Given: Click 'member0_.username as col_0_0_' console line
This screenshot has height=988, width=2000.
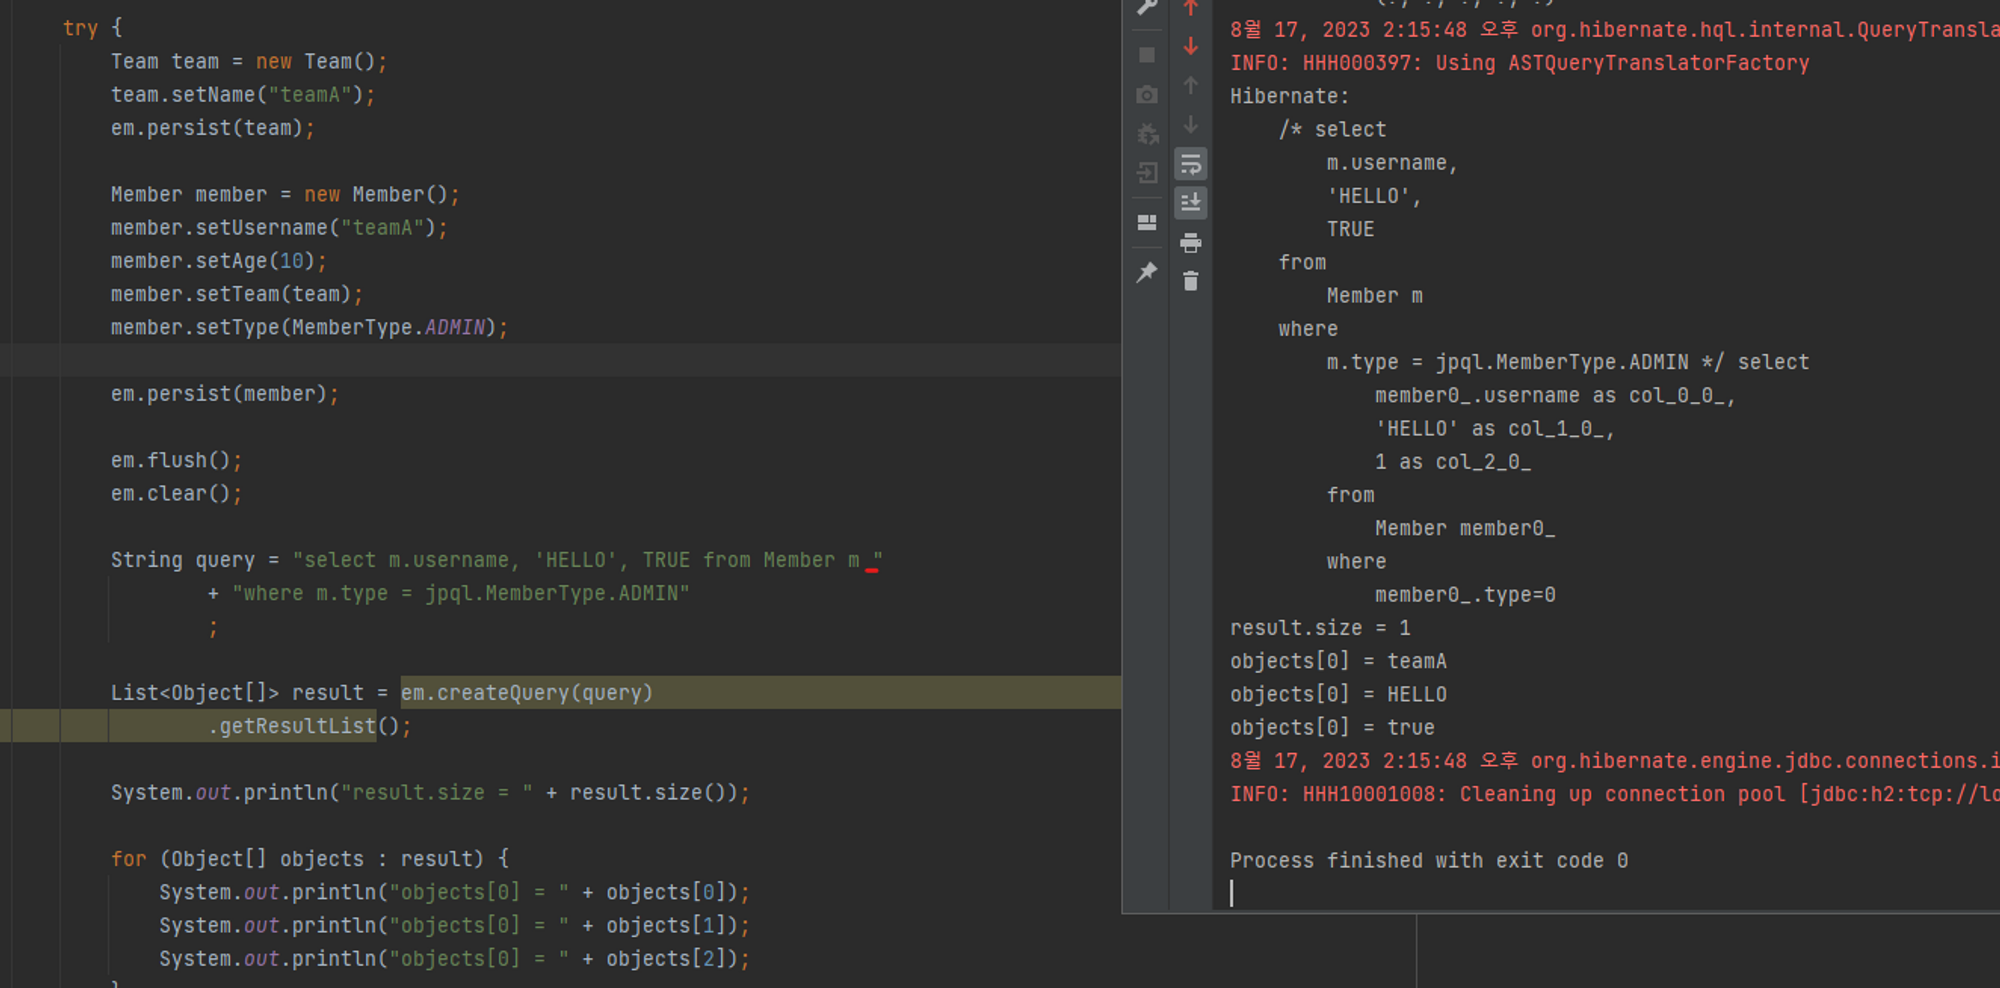Looking at the screenshot, I should [1555, 396].
